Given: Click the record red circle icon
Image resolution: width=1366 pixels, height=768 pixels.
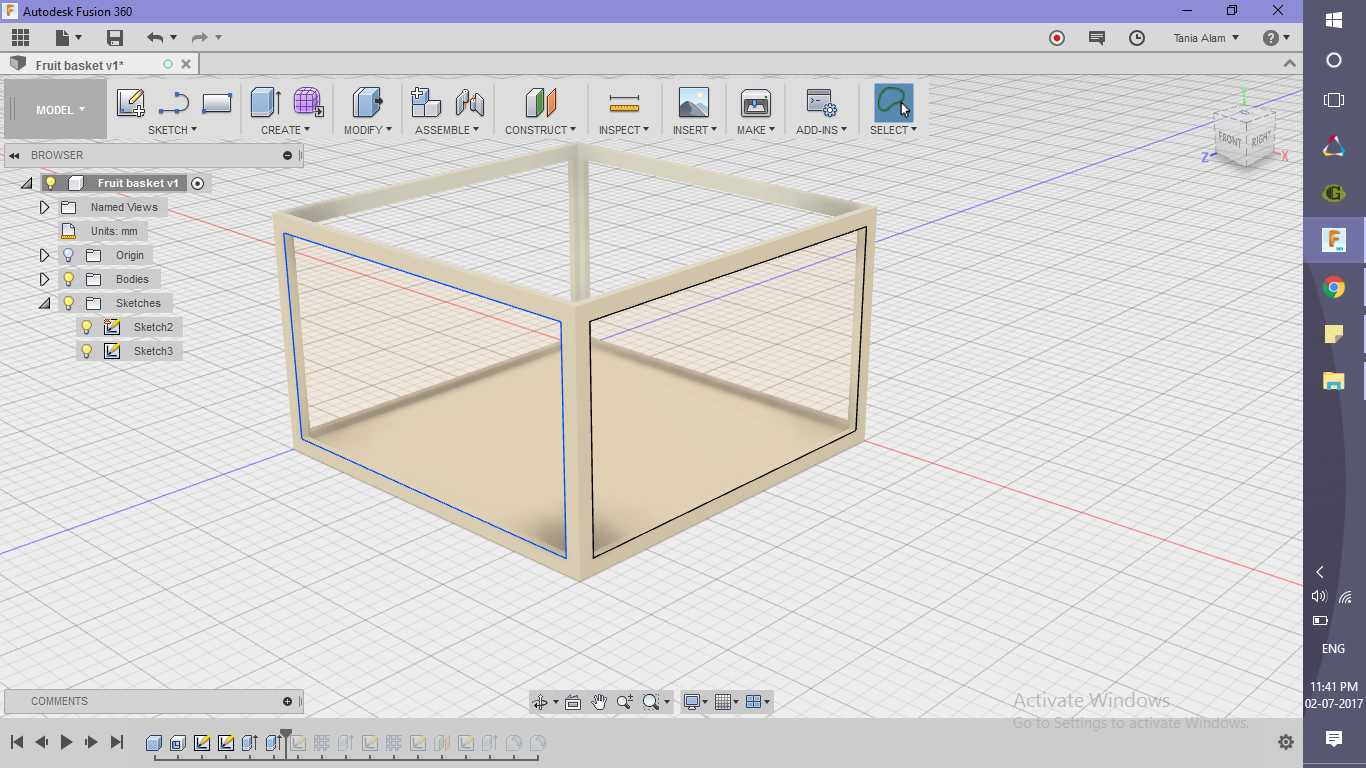Looking at the screenshot, I should click(1057, 38).
